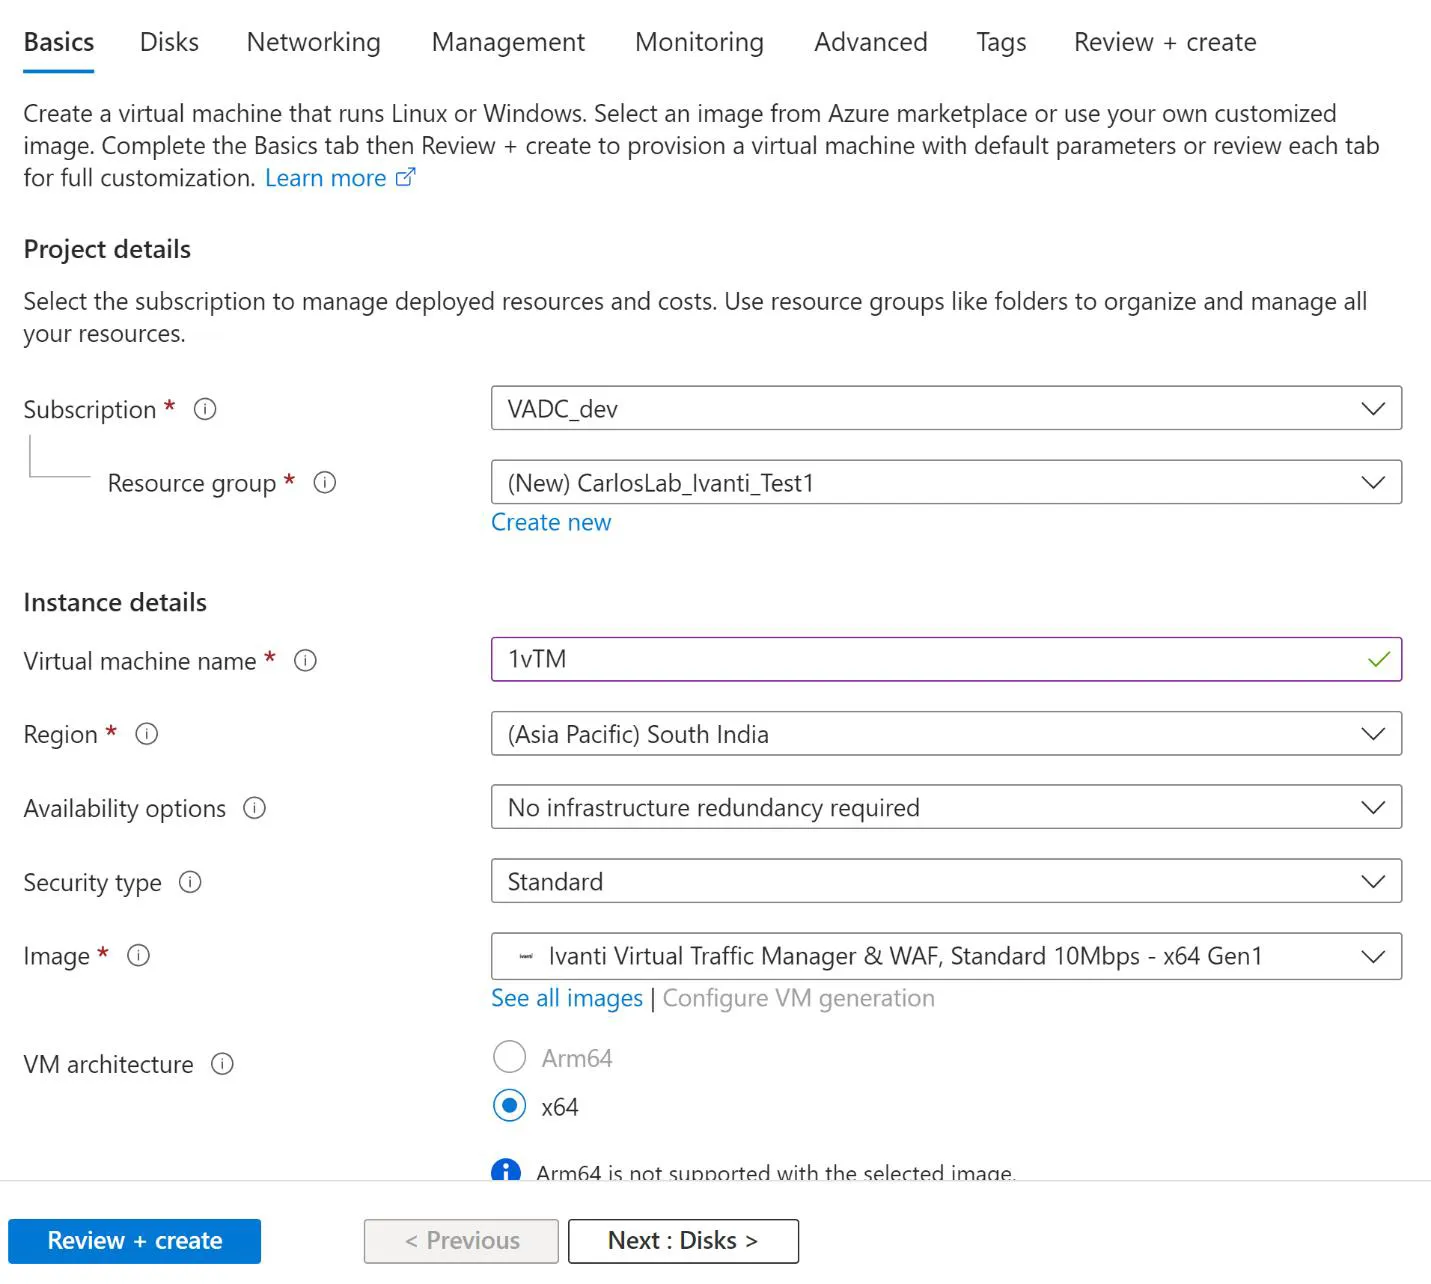Click into Virtual machine name field
The image size is (1431, 1284).
(946, 659)
